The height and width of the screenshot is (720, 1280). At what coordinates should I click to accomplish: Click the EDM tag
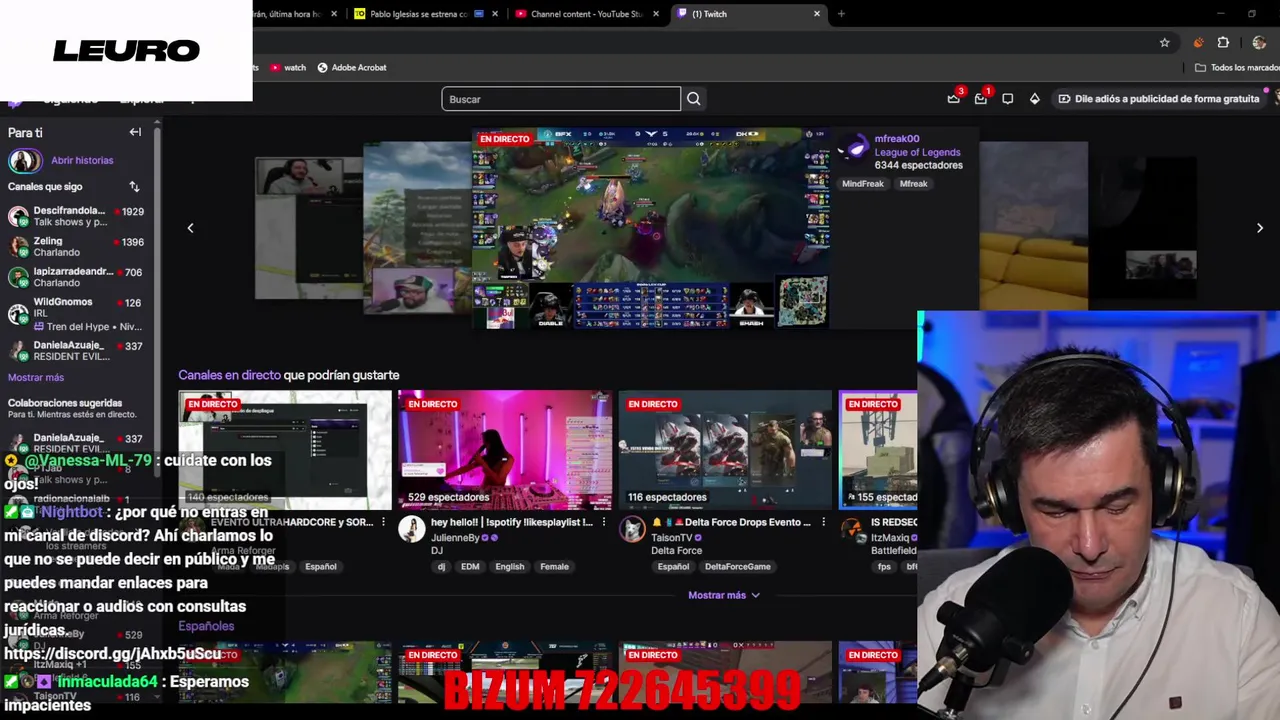[470, 567]
